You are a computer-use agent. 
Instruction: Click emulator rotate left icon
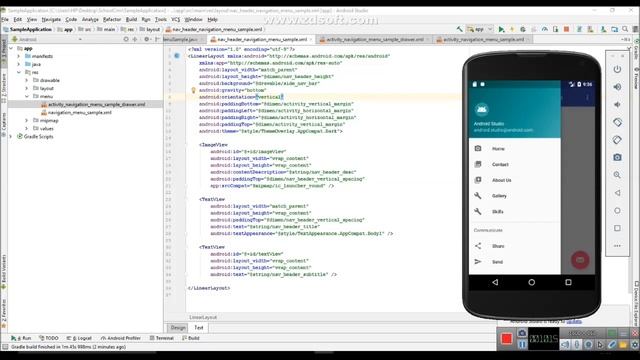pyautogui.click(x=617, y=122)
